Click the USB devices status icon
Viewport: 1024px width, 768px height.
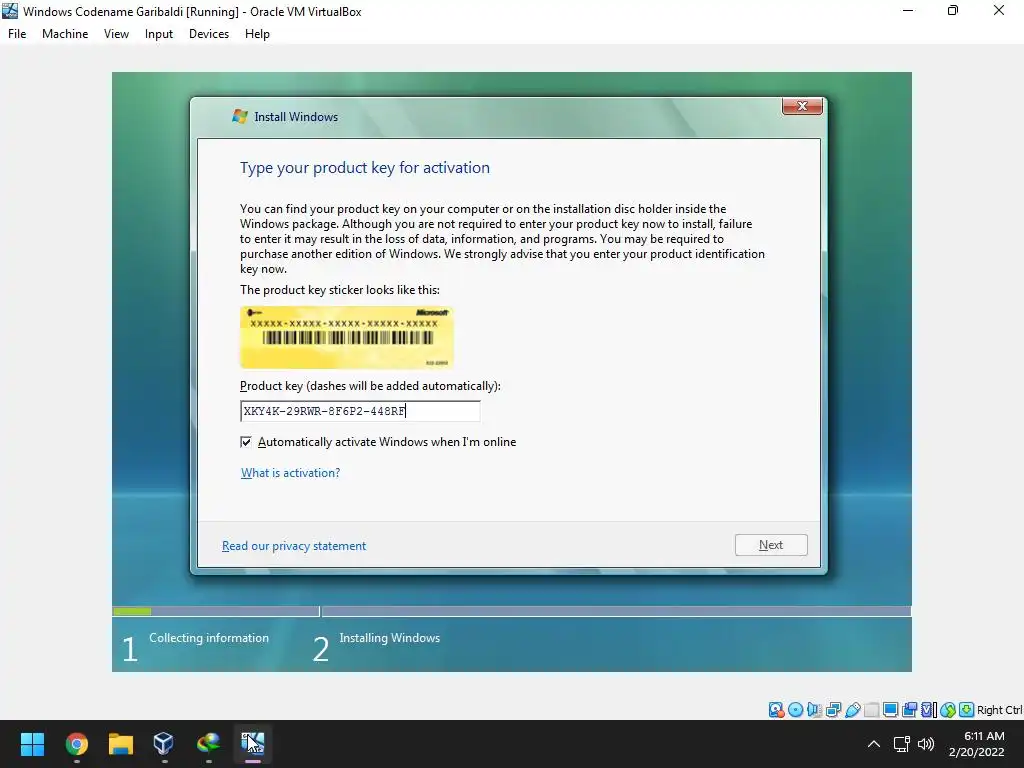[852, 710]
